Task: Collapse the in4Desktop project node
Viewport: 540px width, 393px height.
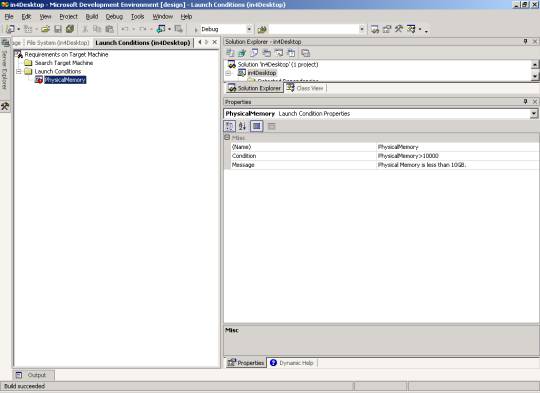Action: point(228,73)
